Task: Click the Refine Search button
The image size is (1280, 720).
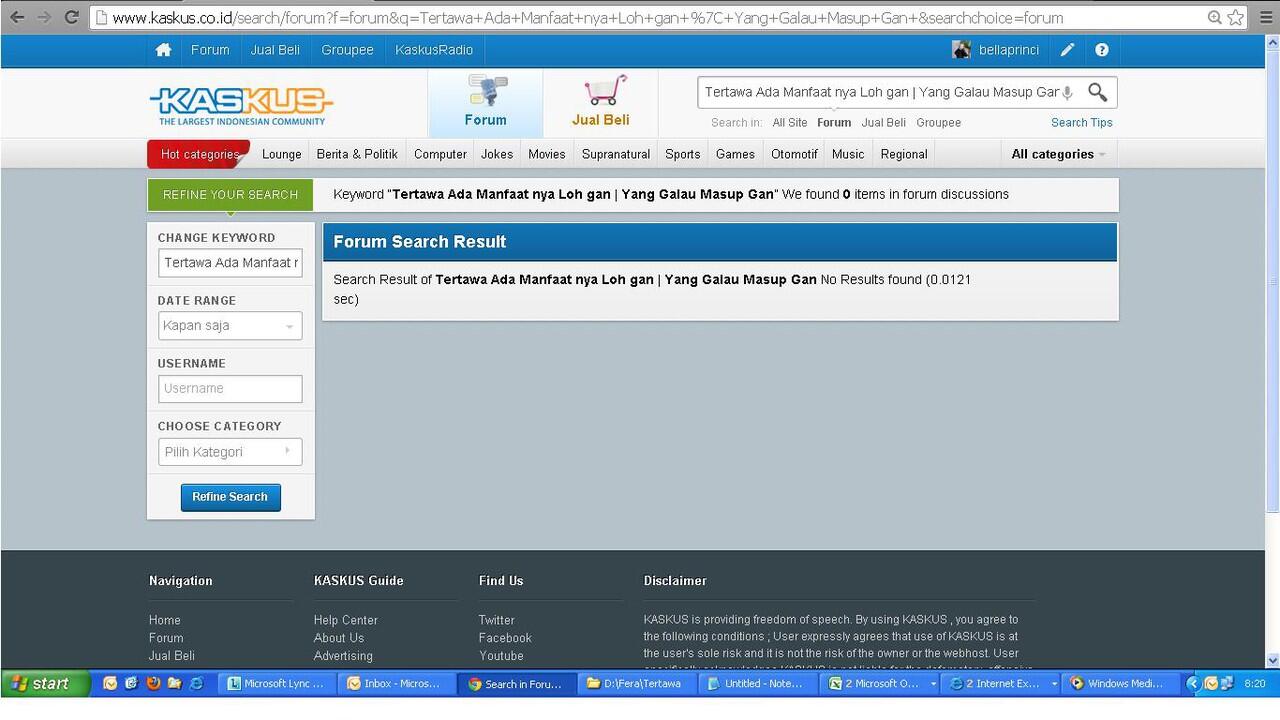Action: [x=230, y=497]
